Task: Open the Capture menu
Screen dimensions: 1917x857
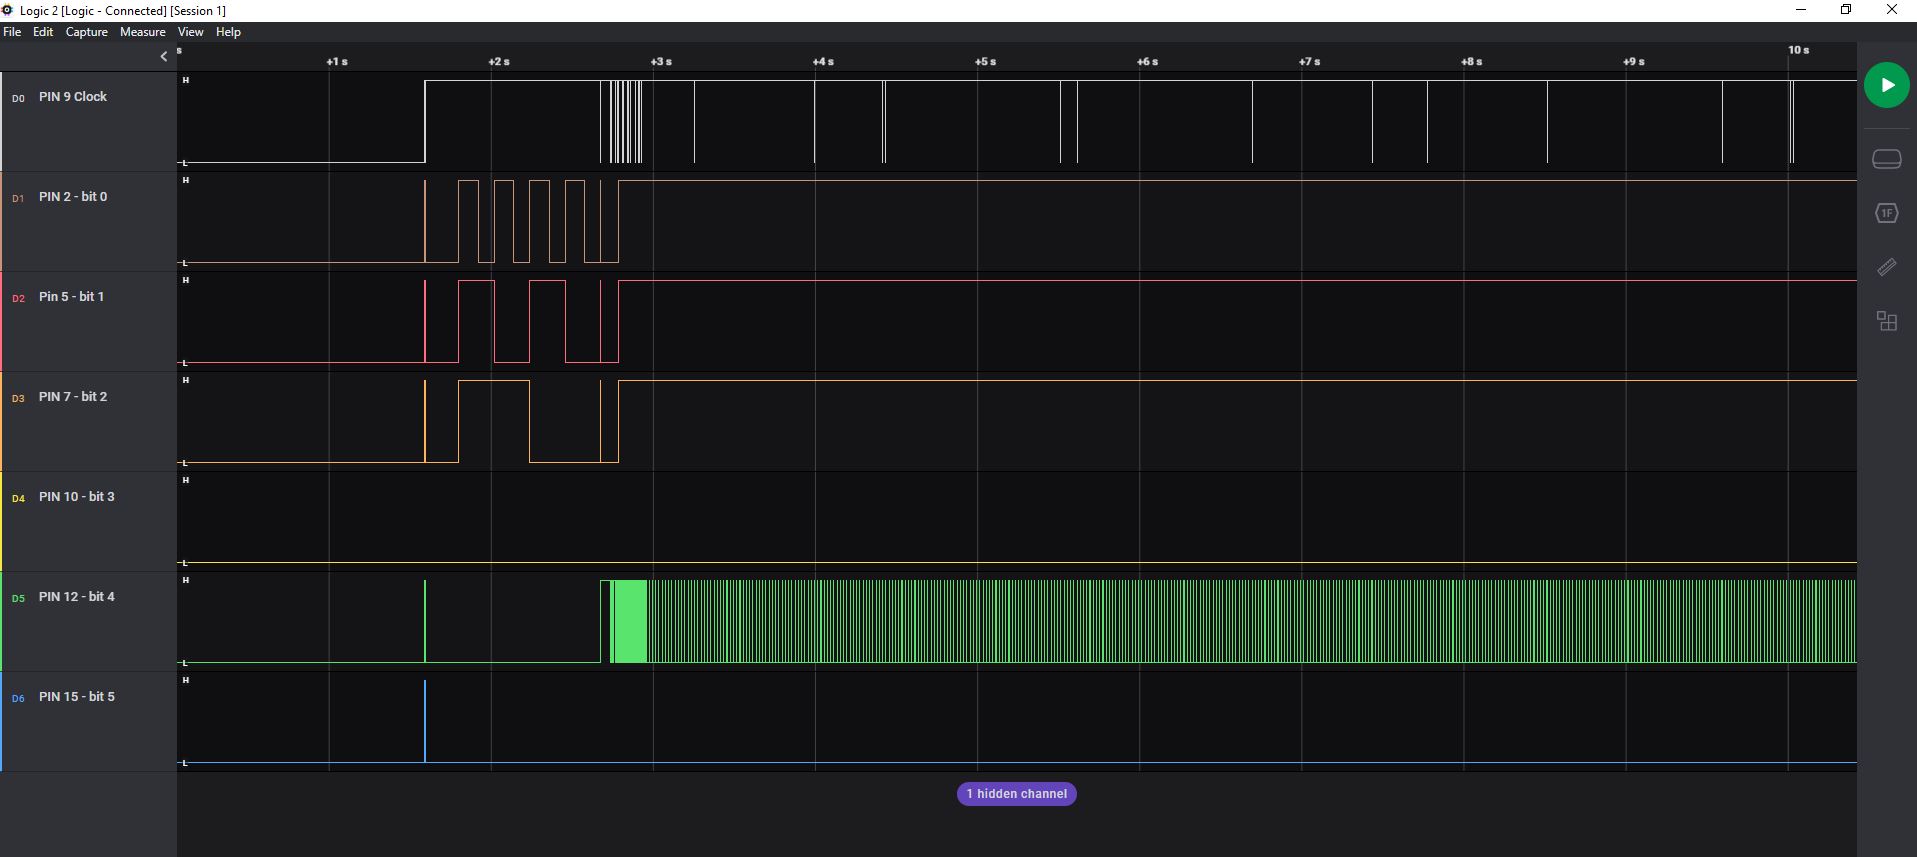Action: click(x=87, y=32)
